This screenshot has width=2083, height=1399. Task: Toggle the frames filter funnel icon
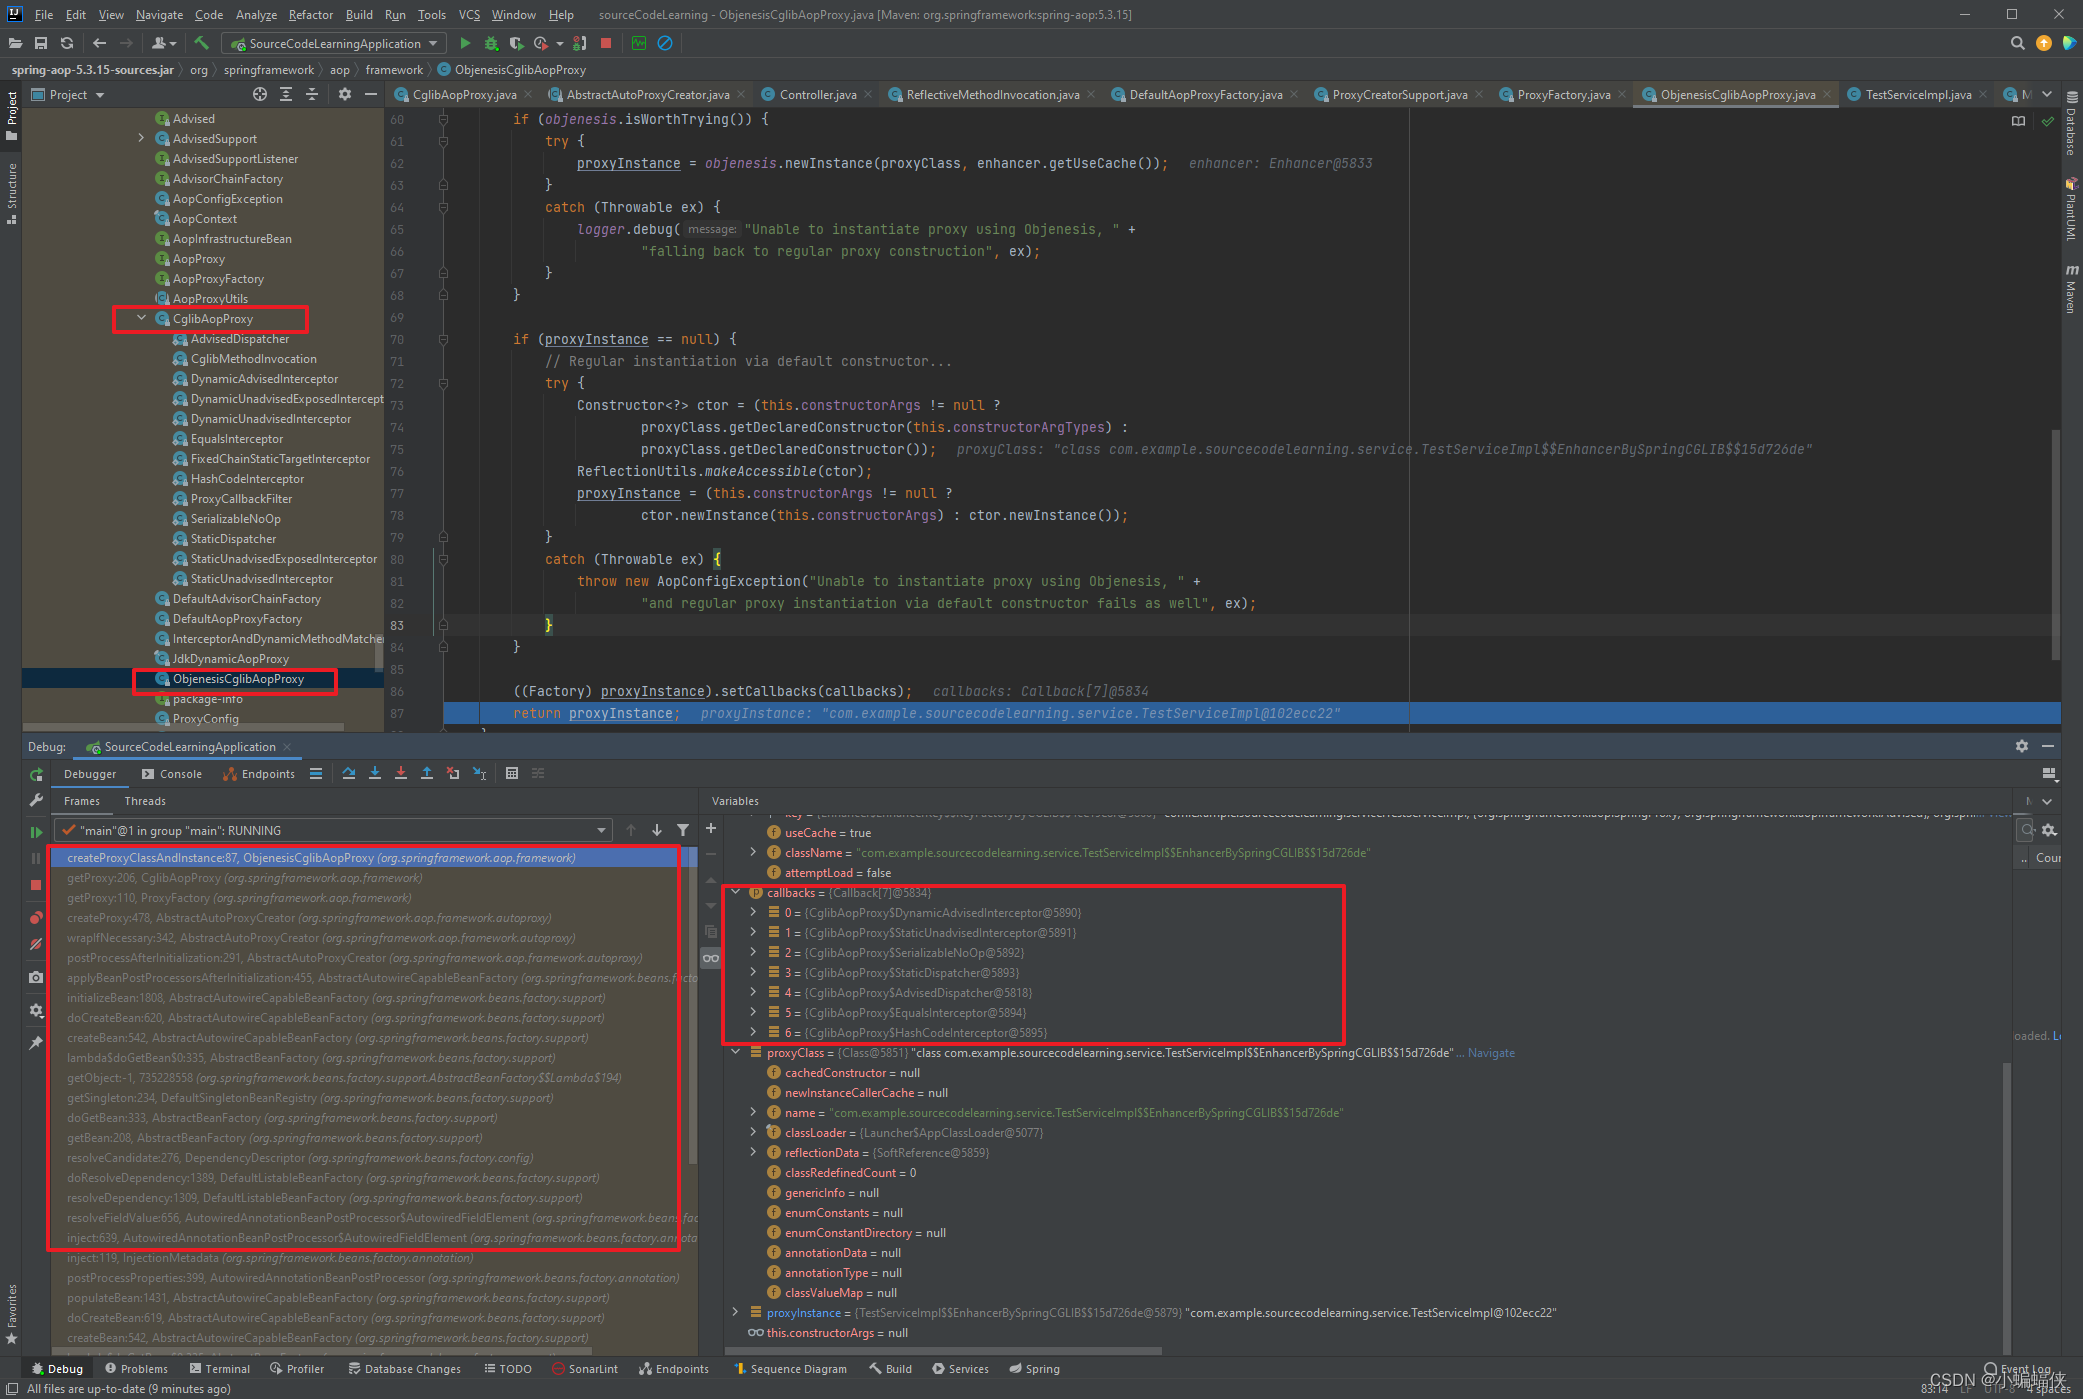pos(683,830)
